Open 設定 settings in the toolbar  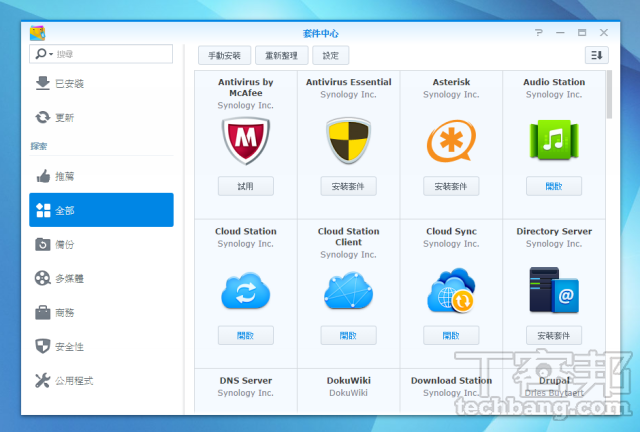tap(331, 55)
